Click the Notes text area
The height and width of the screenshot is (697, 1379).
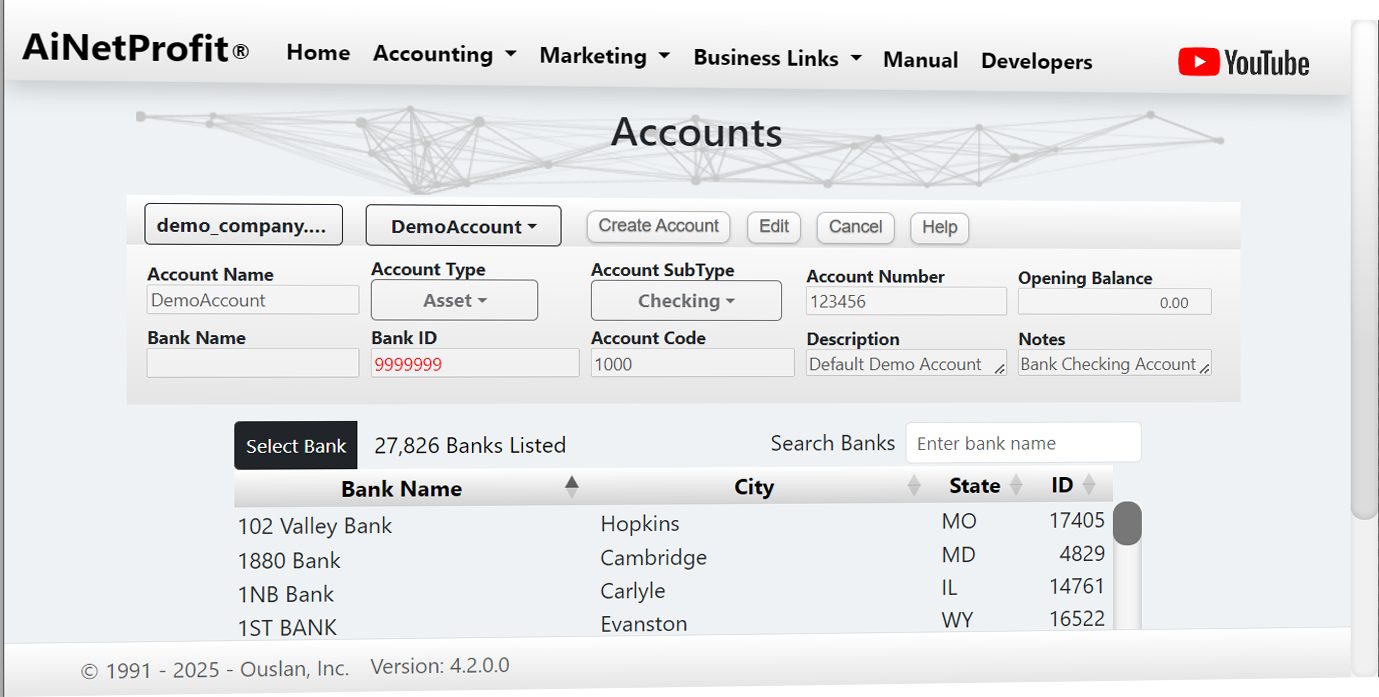(x=1115, y=363)
